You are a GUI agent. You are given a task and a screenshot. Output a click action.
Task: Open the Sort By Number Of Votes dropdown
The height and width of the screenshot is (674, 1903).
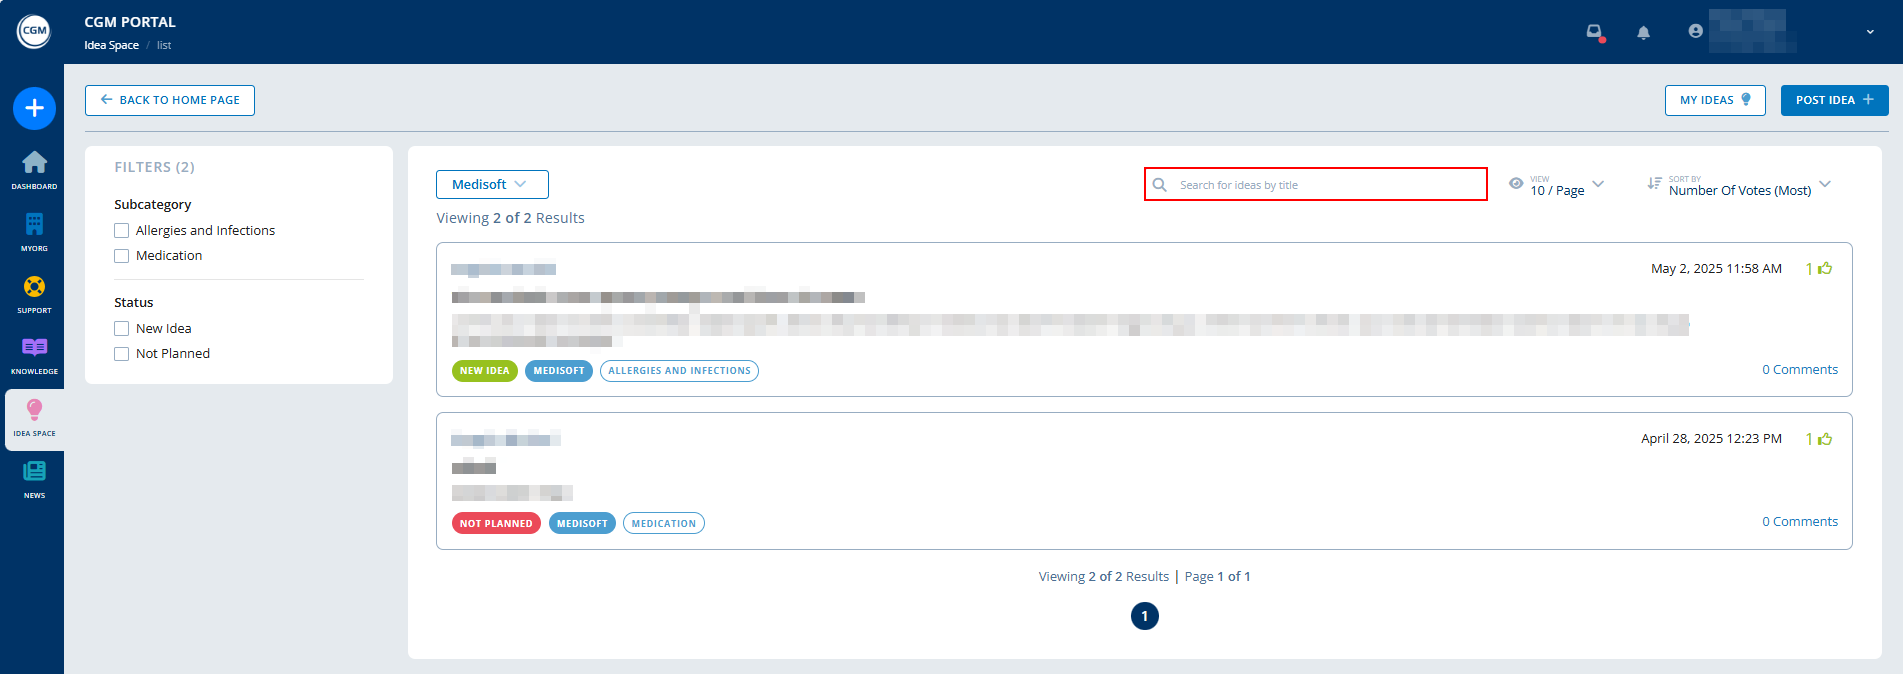point(1740,186)
